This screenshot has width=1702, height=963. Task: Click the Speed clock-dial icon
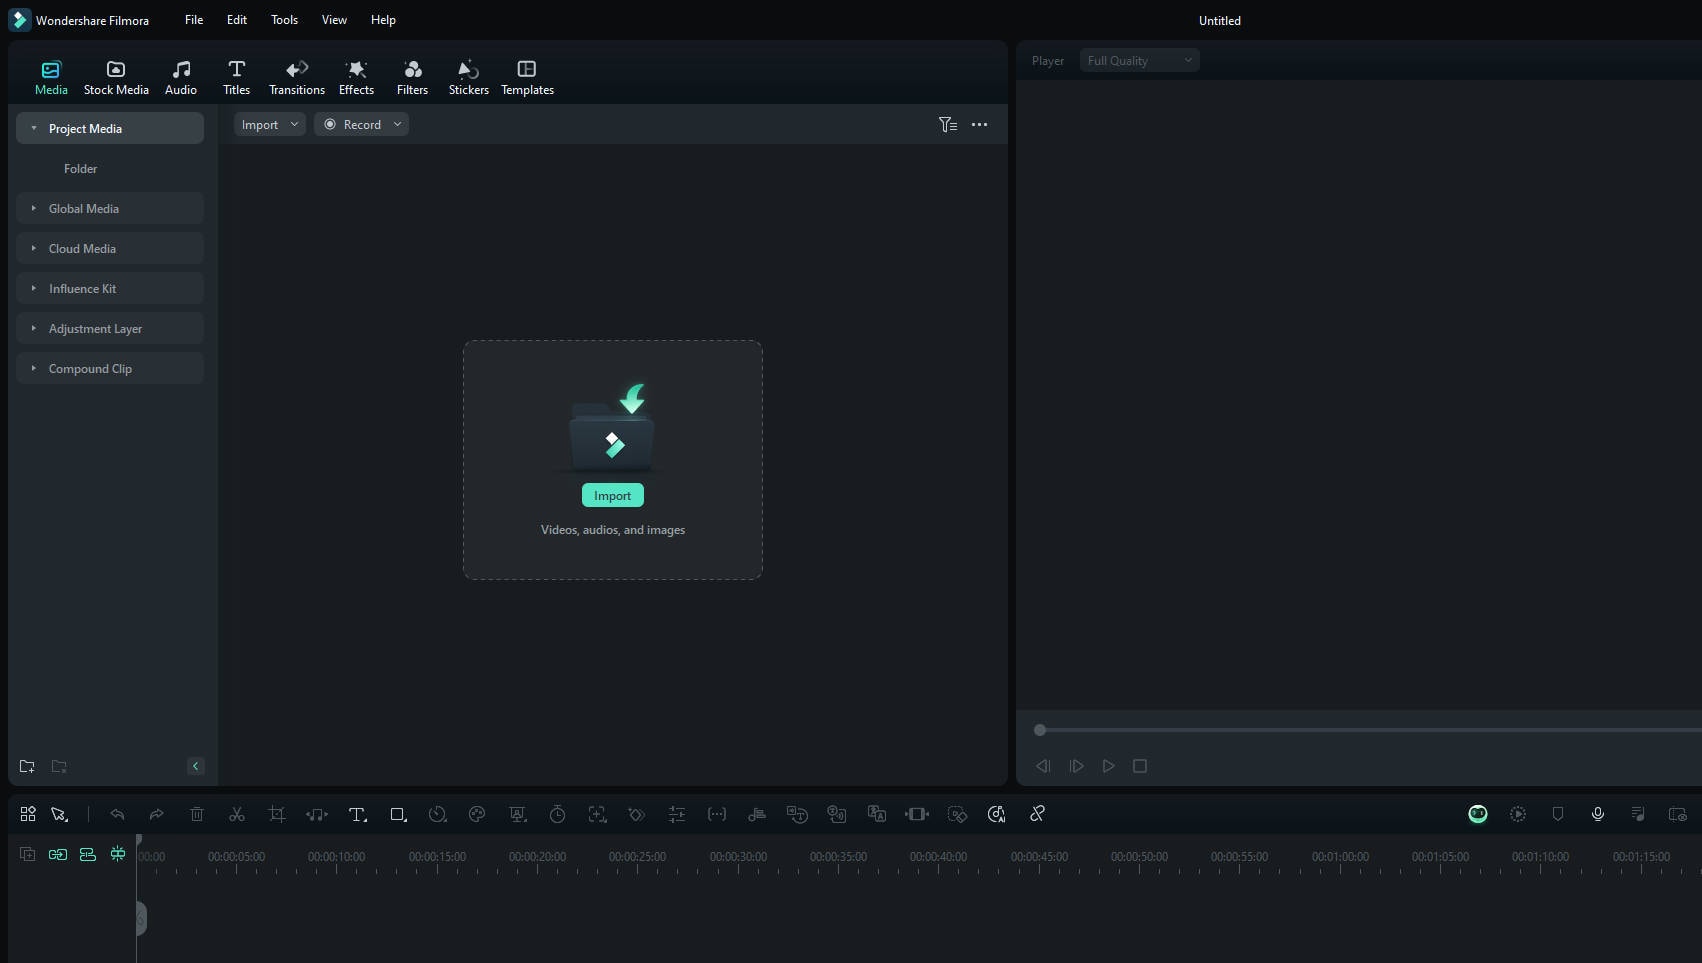coord(437,814)
